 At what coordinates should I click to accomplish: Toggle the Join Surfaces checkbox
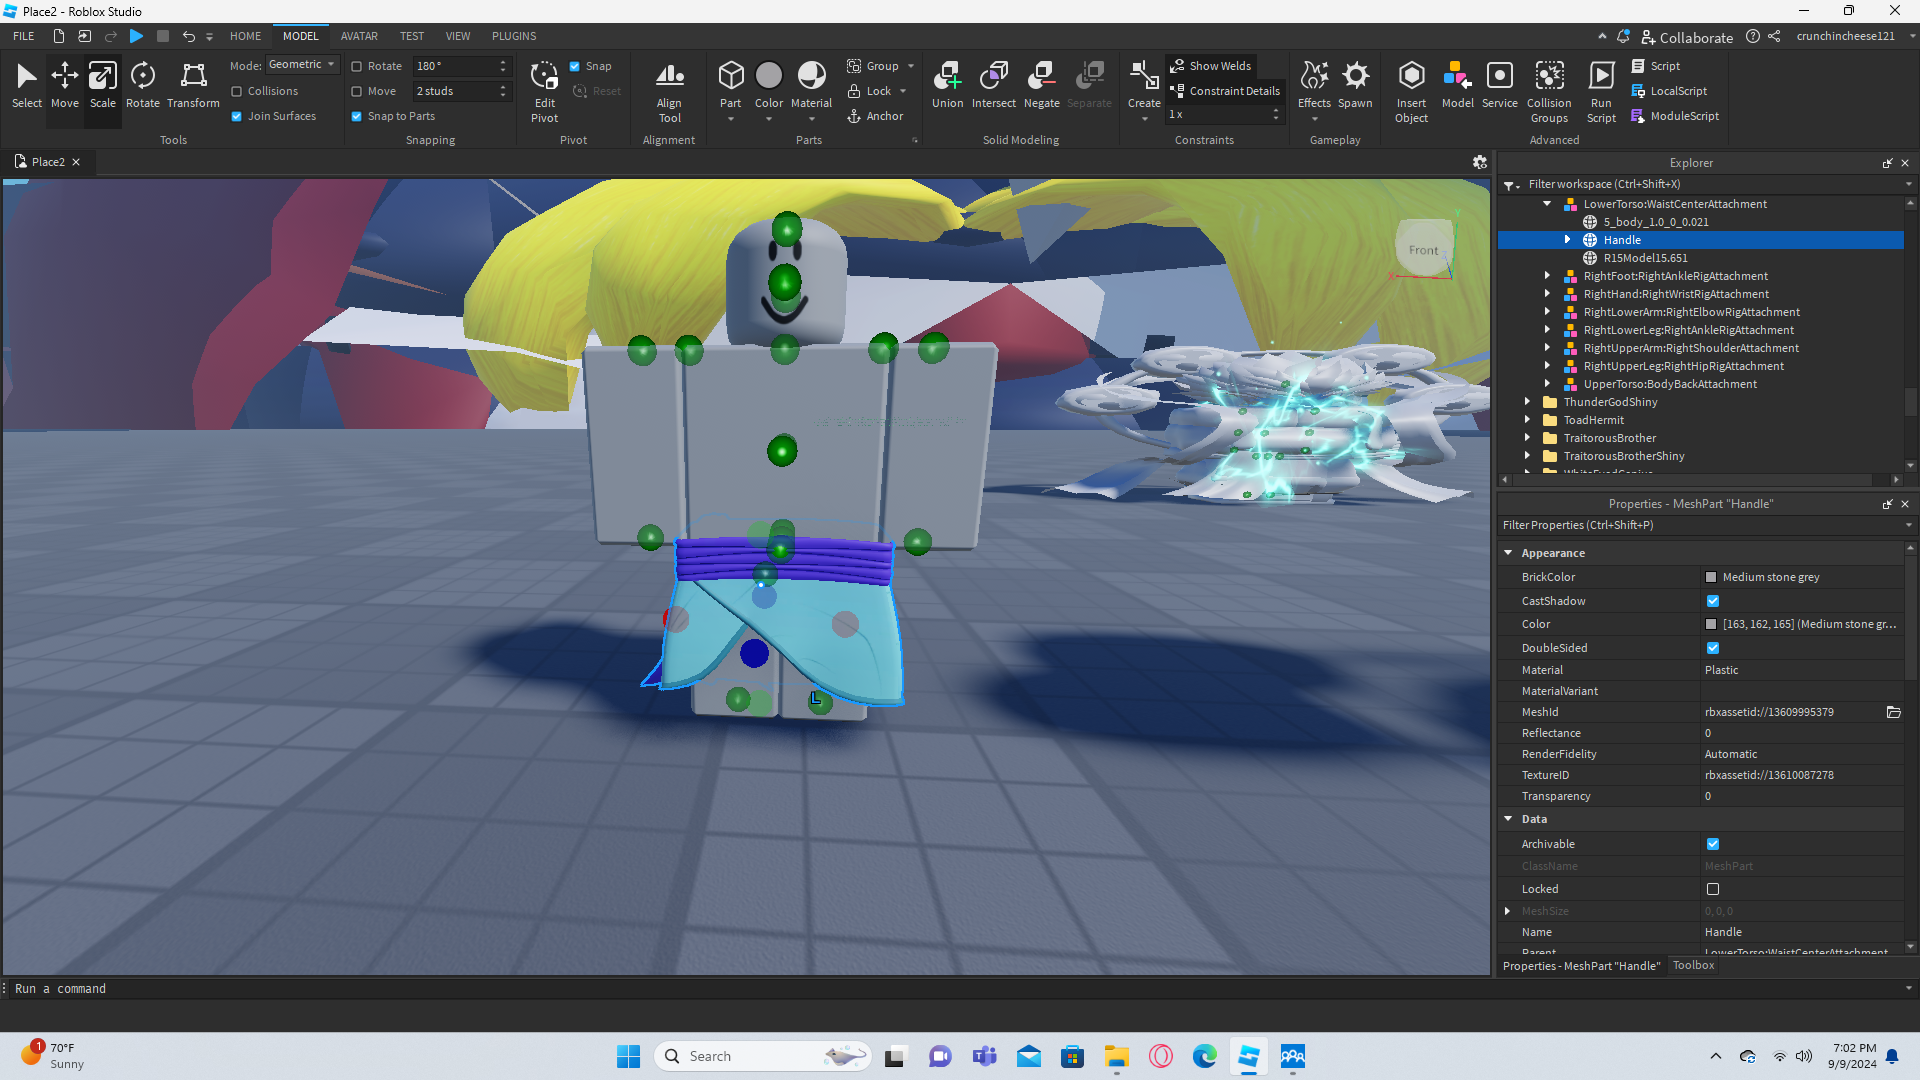point(237,116)
